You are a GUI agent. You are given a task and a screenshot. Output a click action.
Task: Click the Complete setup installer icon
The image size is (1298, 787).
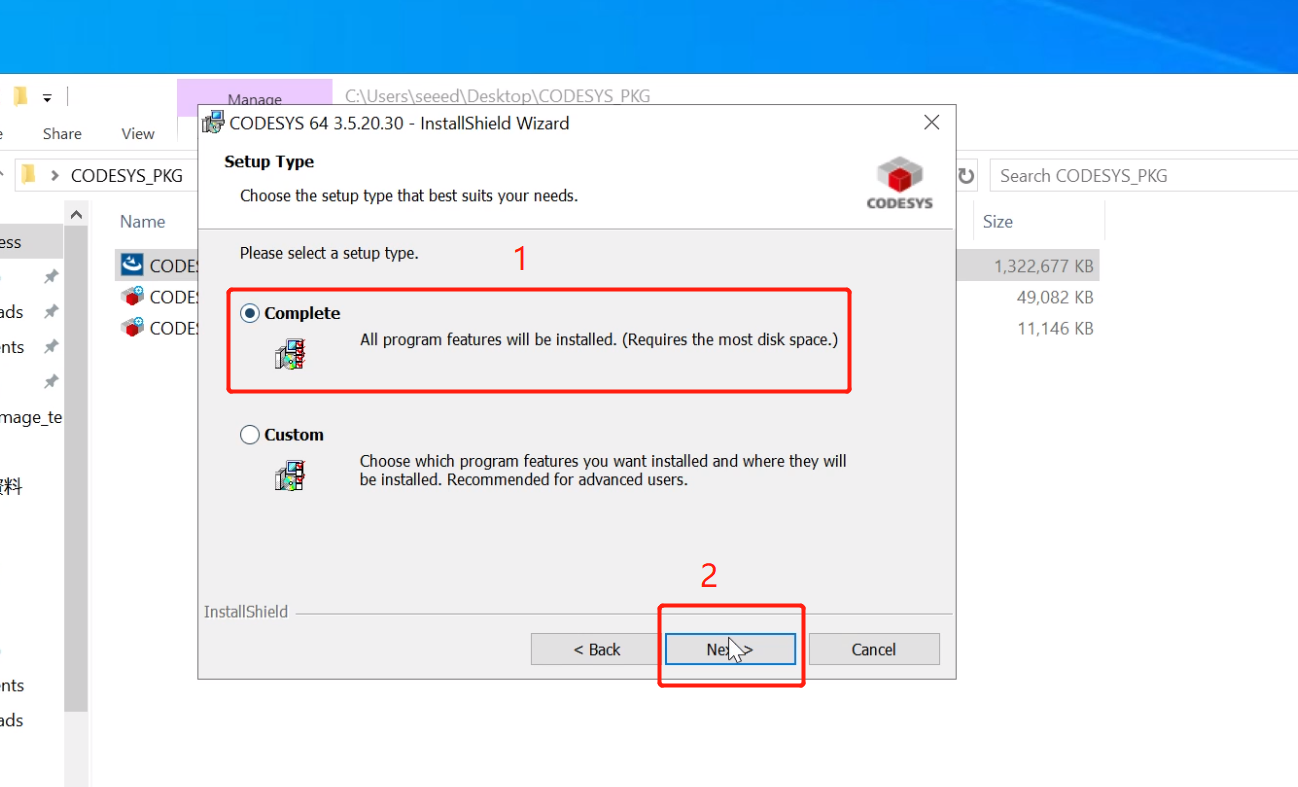[x=290, y=354]
